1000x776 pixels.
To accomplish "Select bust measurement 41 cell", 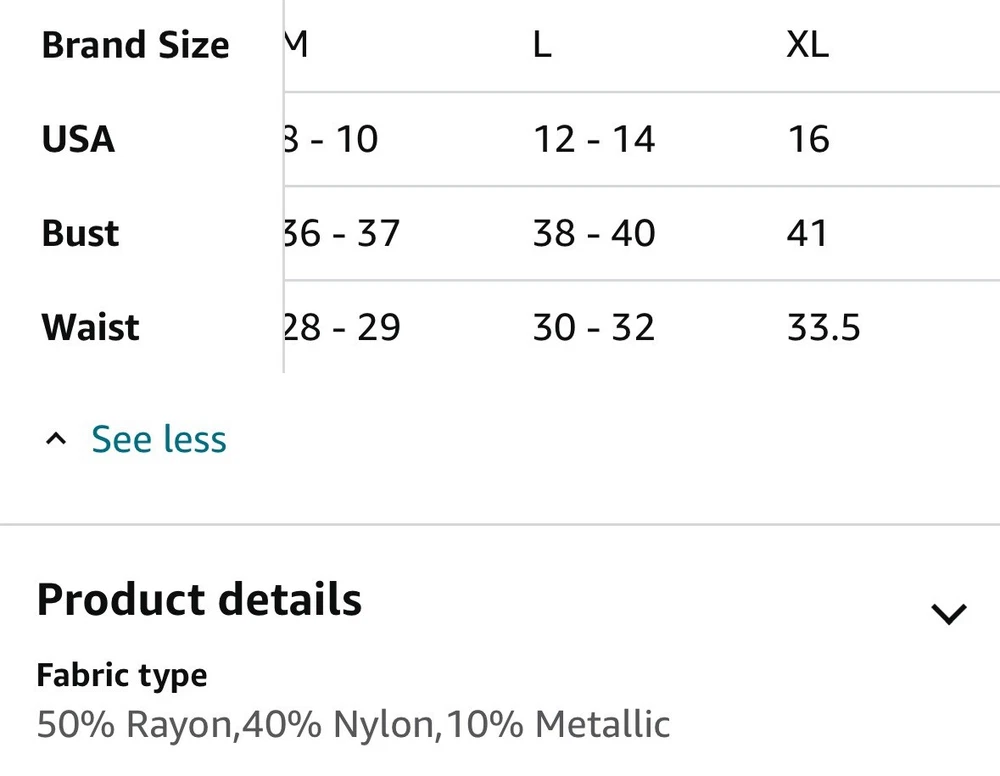I will coord(807,233).
